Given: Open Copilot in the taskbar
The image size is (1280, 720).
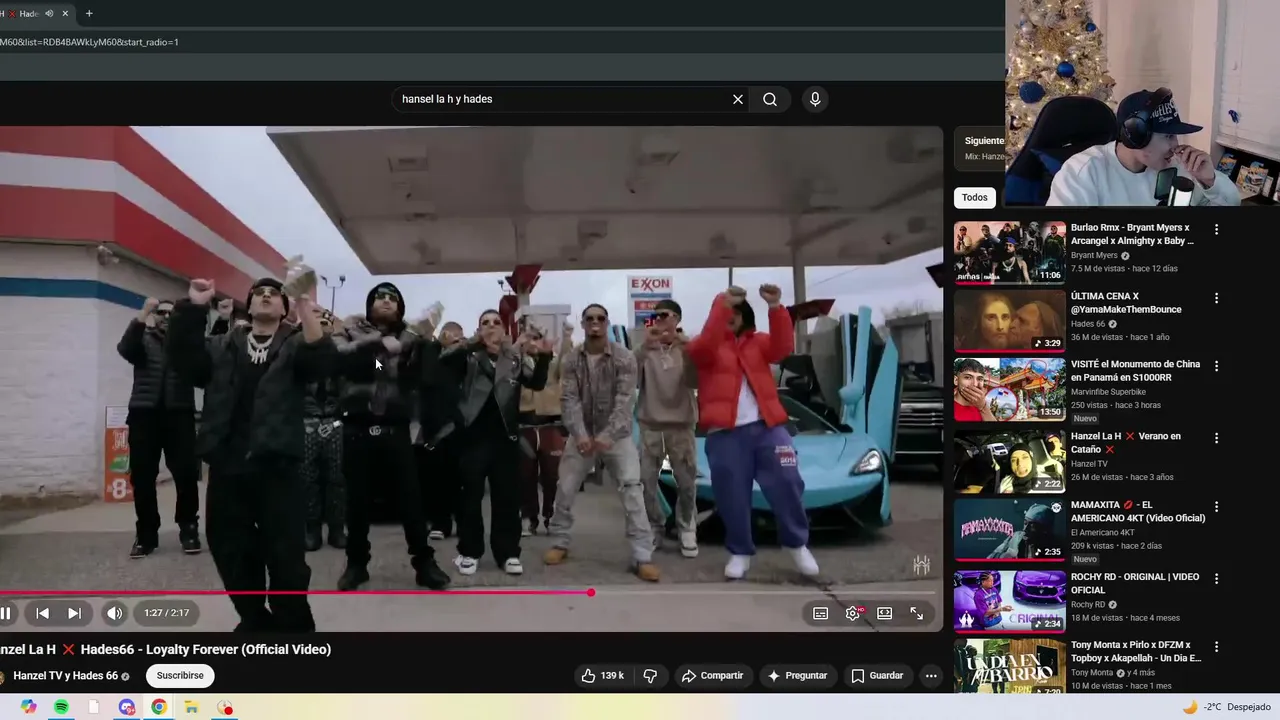Looking at the screenshot, I should click(29, 707).
